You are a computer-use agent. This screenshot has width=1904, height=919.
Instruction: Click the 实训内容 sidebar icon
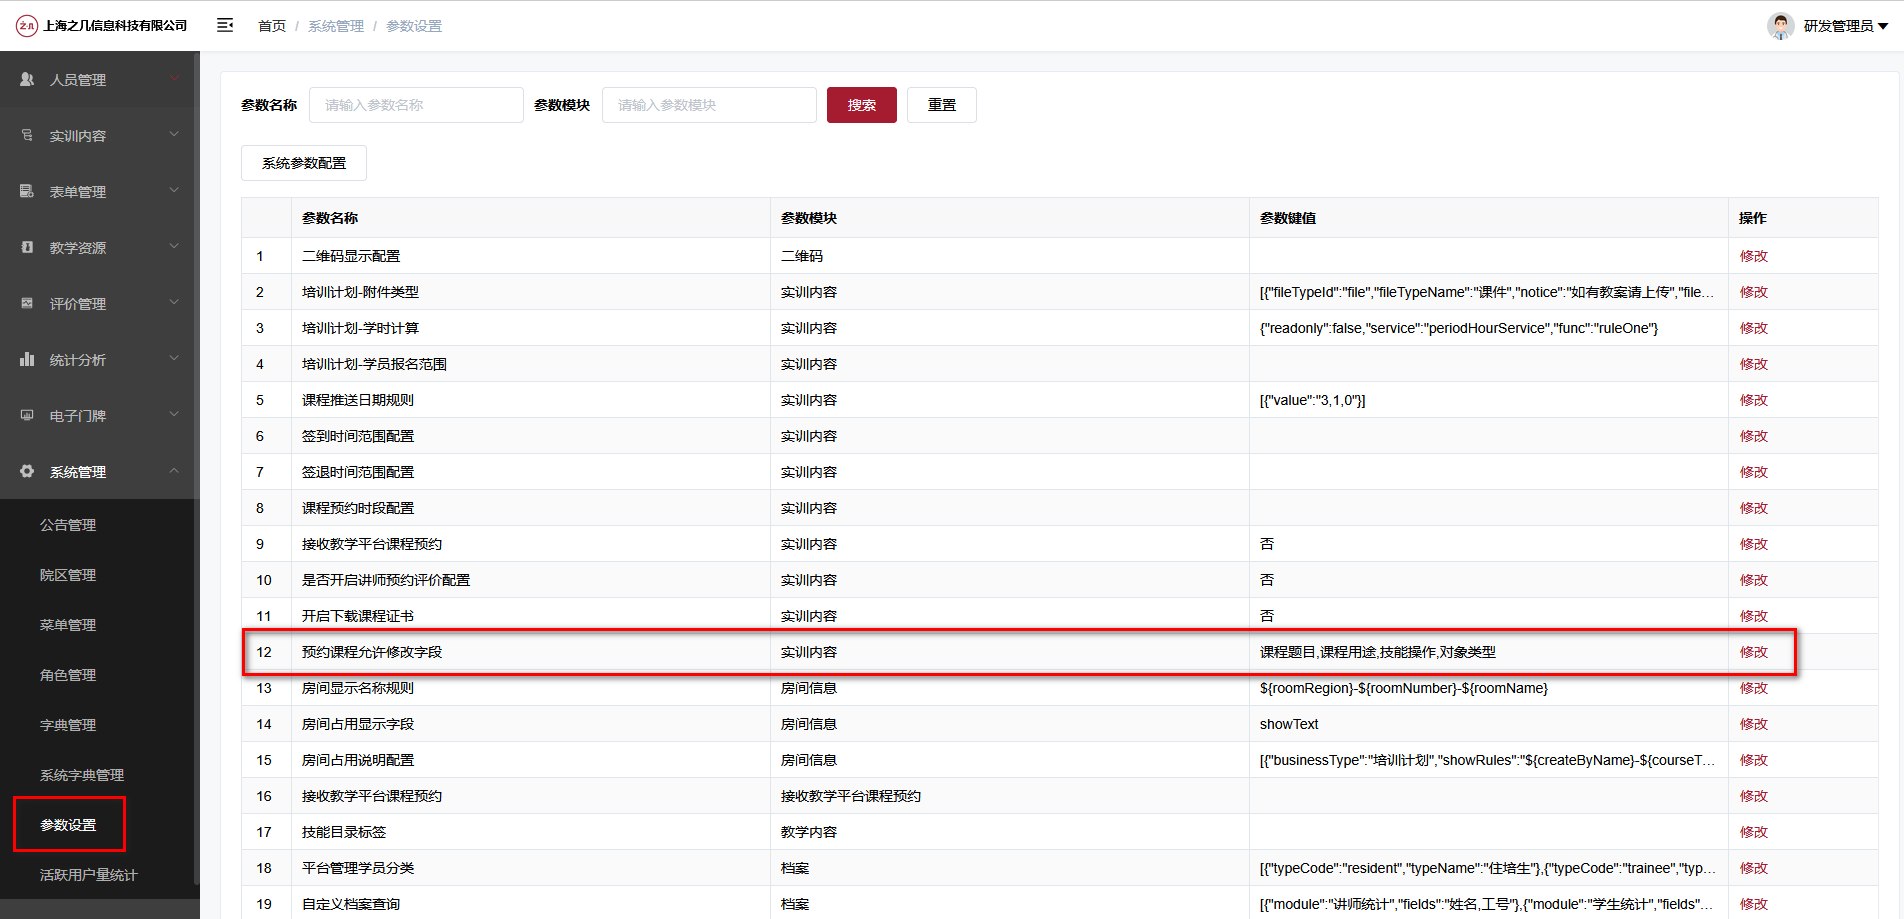[x=27, y=135]
